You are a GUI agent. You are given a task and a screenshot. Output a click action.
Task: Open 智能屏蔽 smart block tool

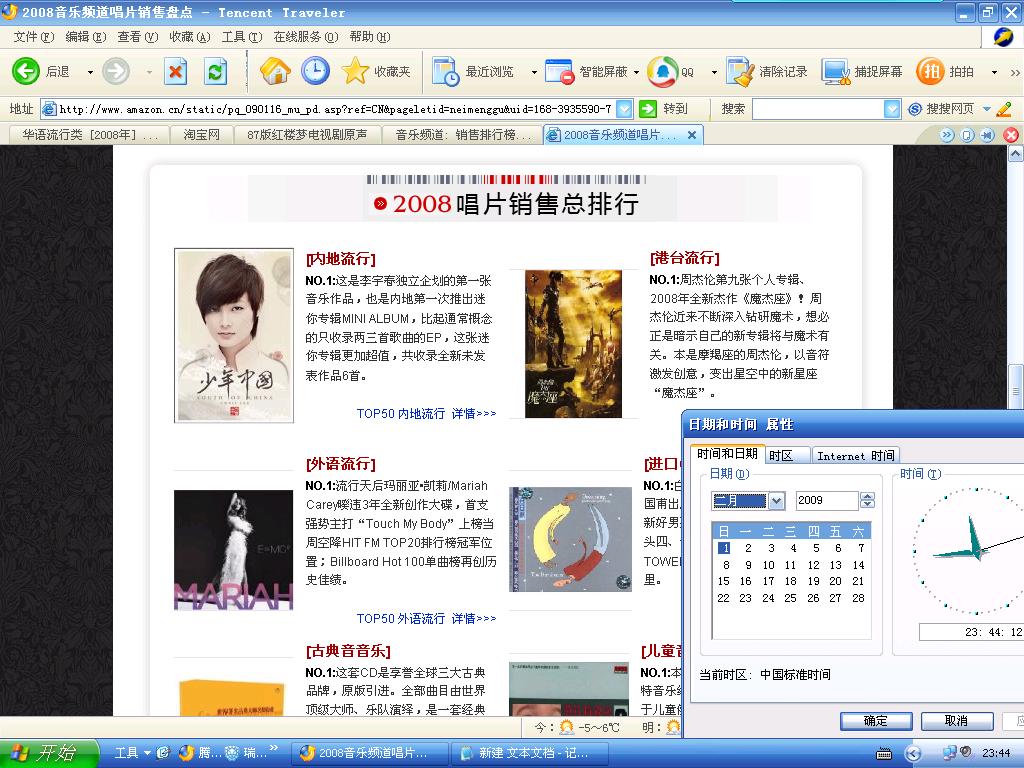click(586, 71)
